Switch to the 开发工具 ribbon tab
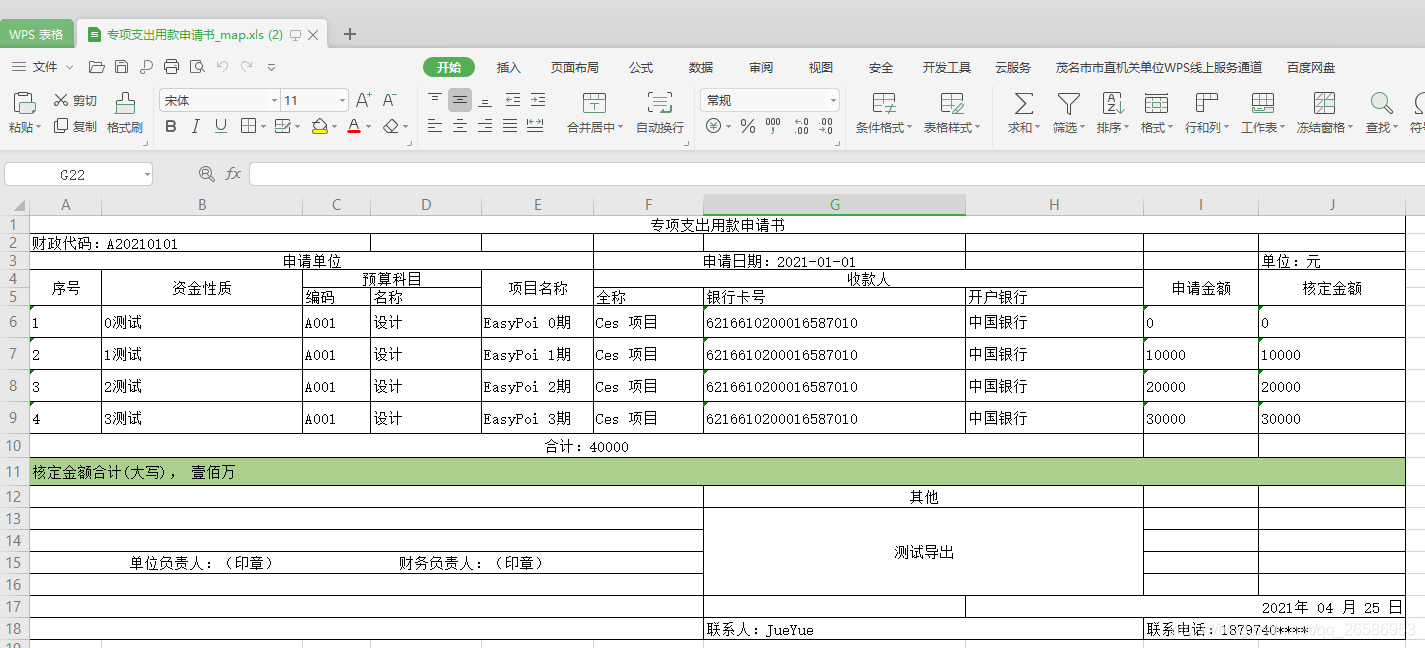1425x648 pixels. coord(947,67)
